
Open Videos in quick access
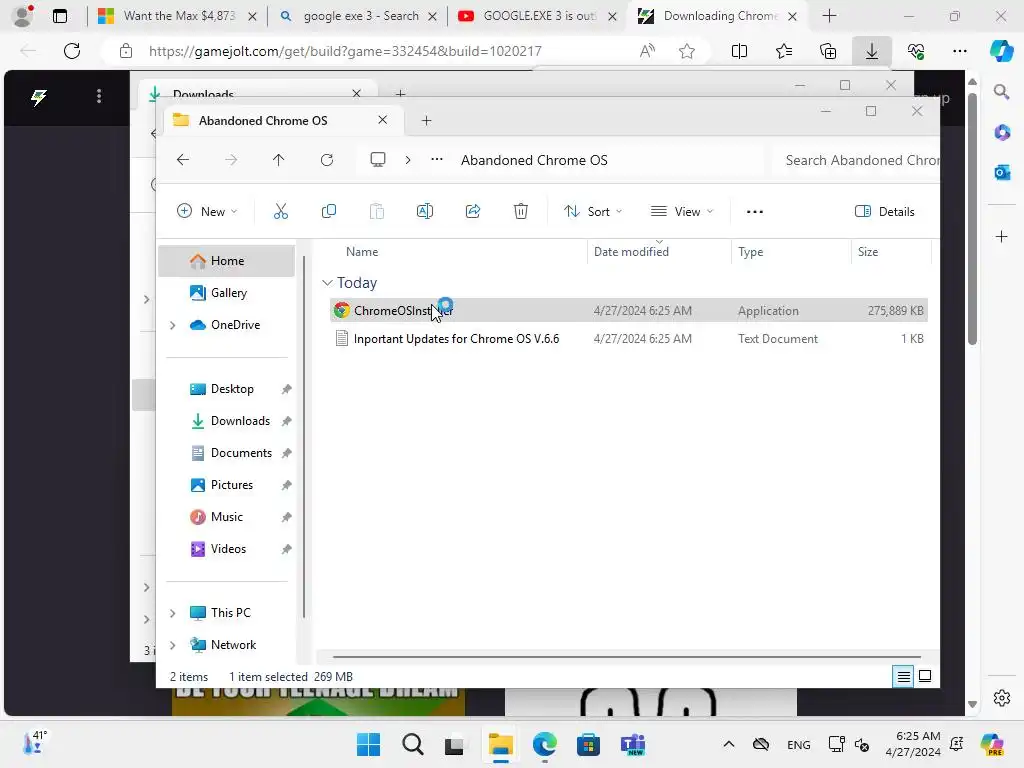(x=227, y=549)
